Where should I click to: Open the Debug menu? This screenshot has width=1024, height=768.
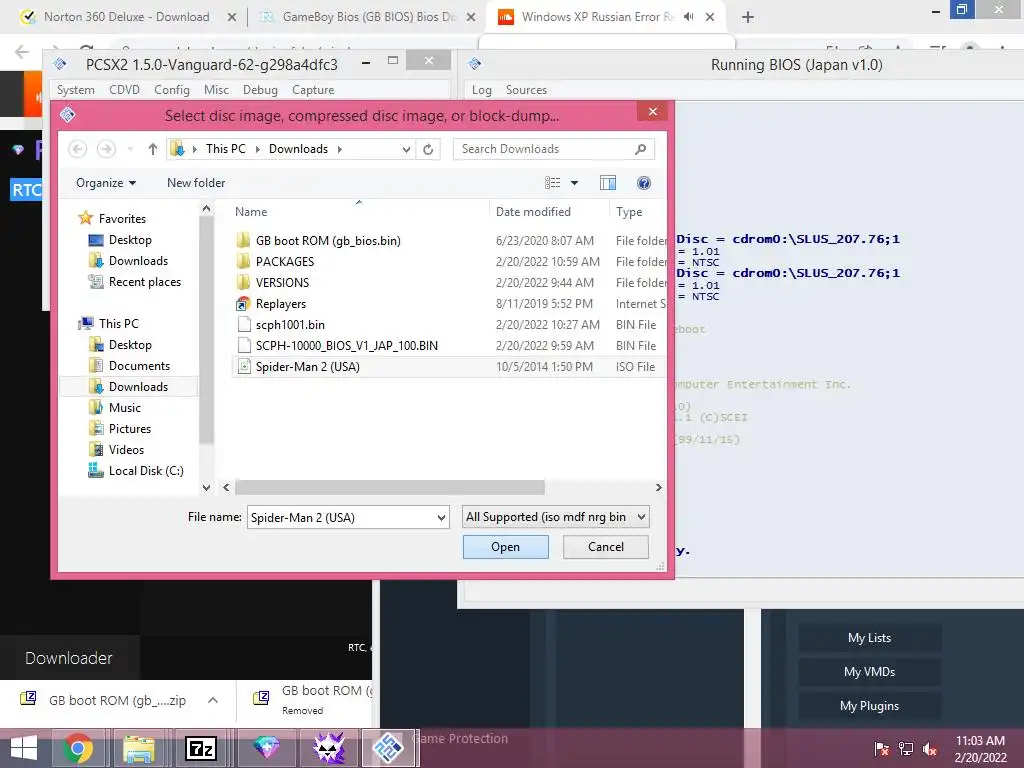pos(260,89)
